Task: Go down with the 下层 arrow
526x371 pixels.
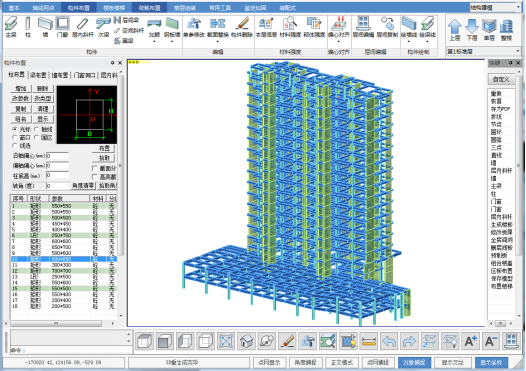Action: tap(472, 30)
